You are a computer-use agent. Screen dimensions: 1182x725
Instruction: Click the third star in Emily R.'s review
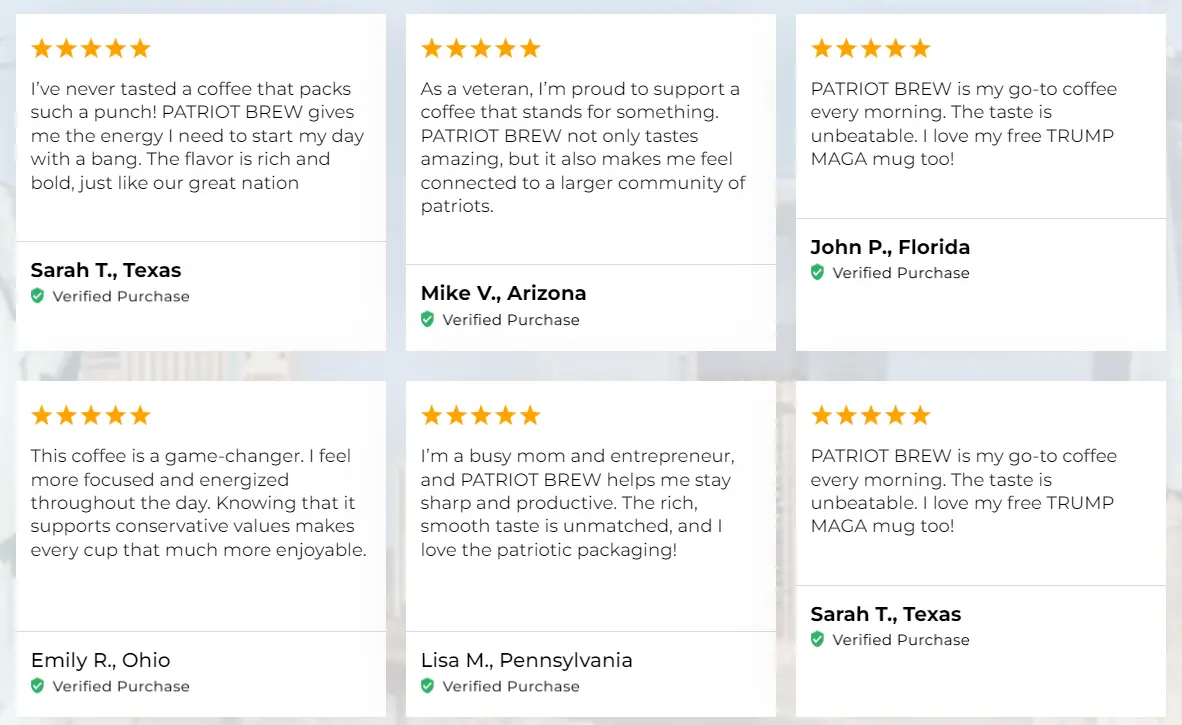pyautogui.click(x=91, y=415)
